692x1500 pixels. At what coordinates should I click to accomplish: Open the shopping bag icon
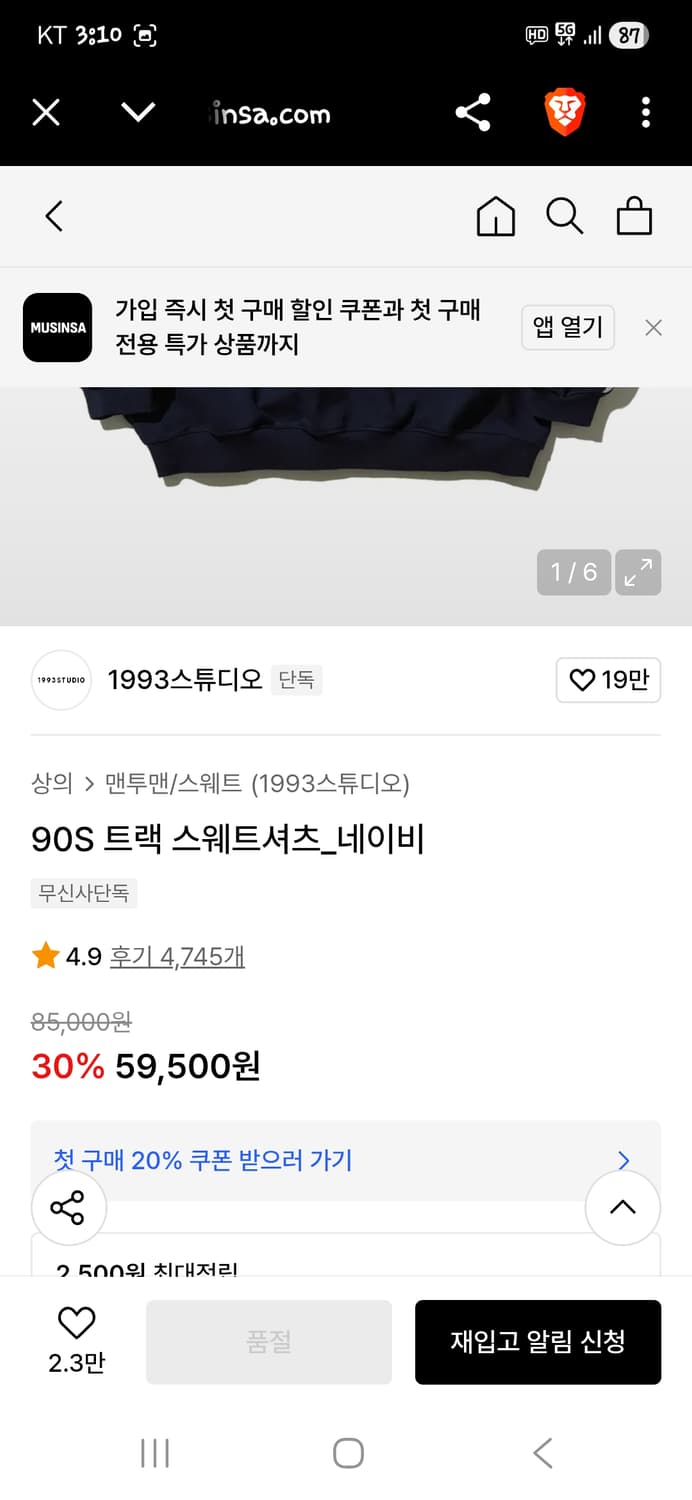[634, 215]
